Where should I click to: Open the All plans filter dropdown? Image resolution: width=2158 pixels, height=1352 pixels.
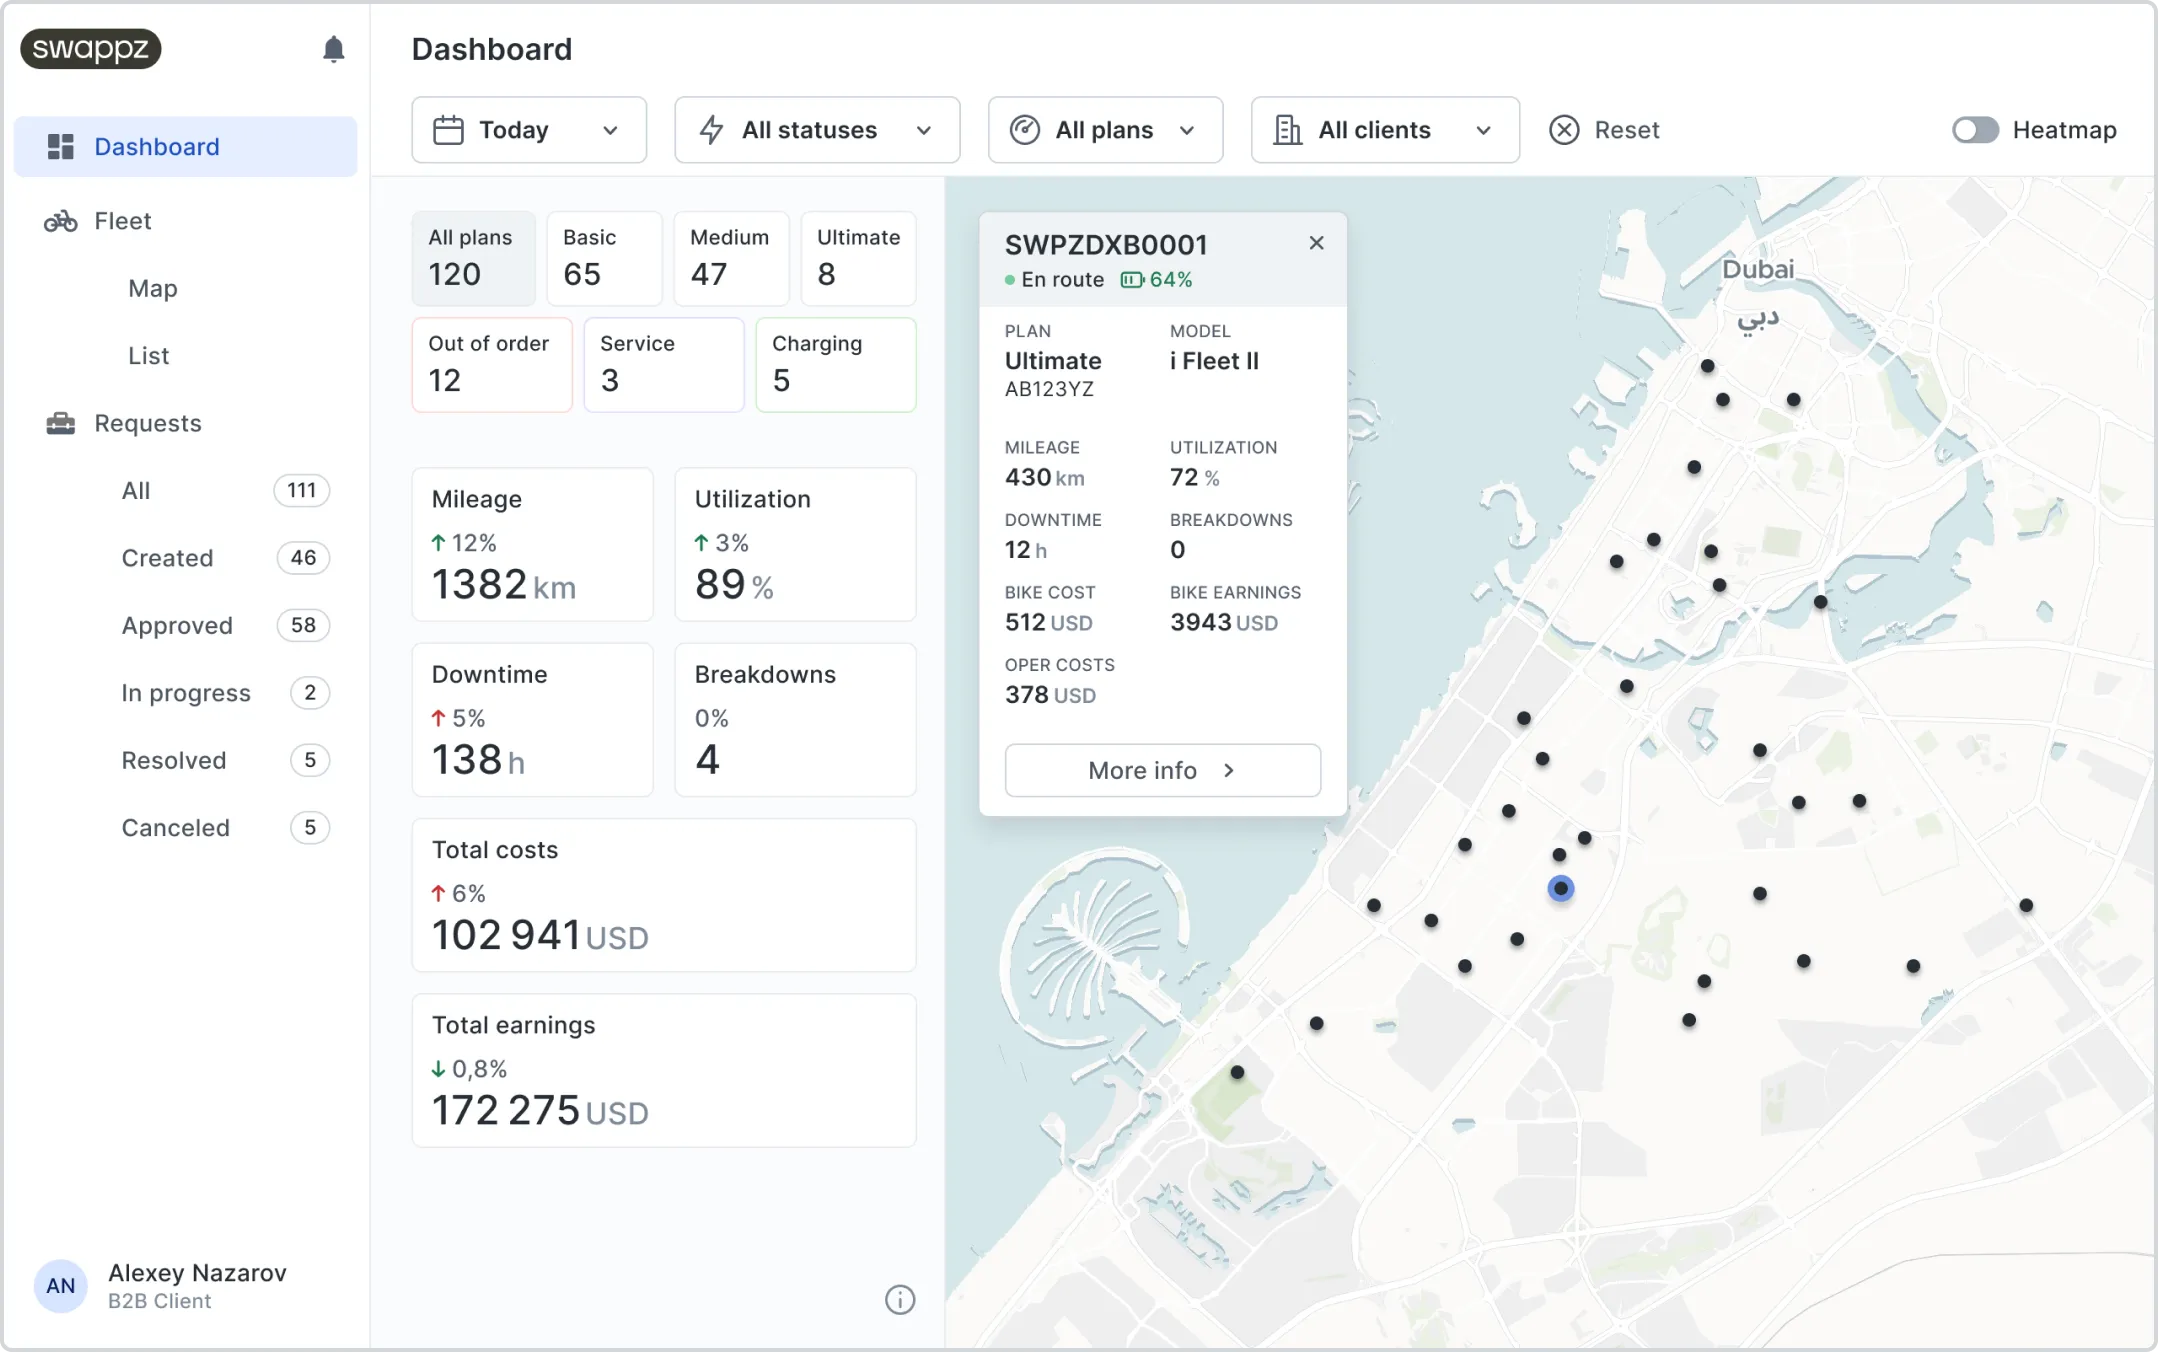click(1104, 130)
